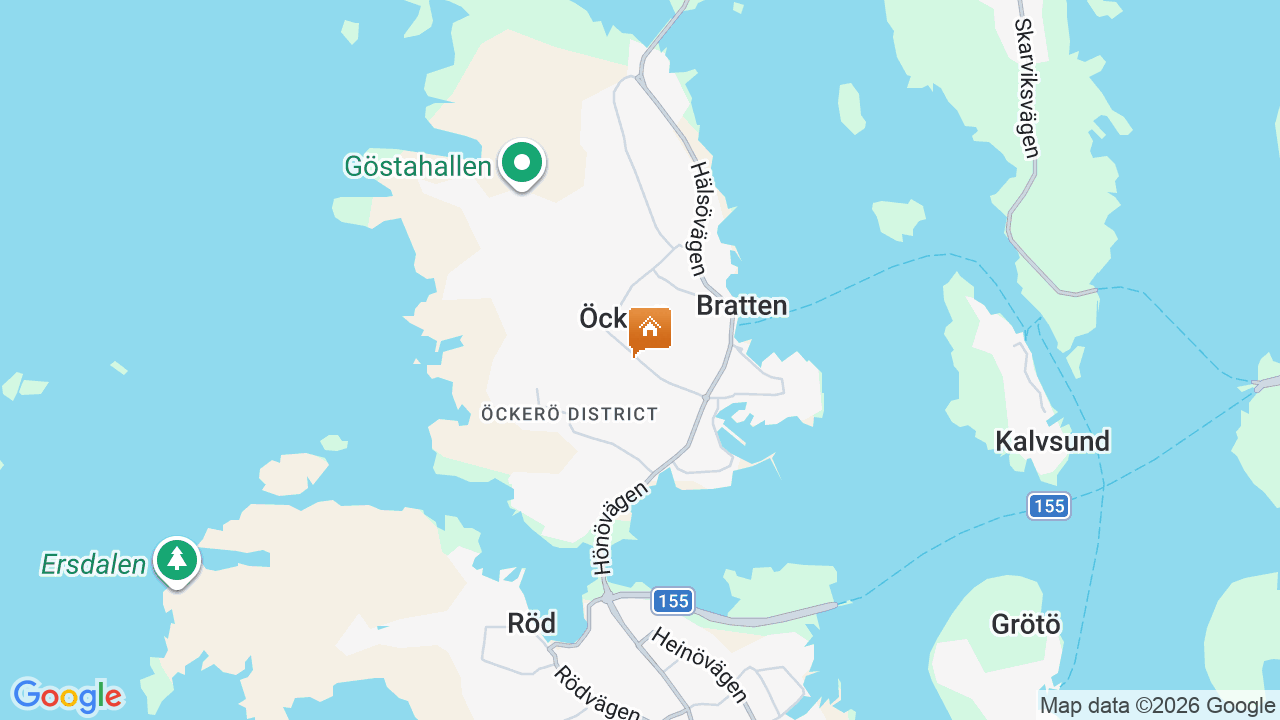
Task: Click the Skarviksvägen road label
Action: (1027, 88)
